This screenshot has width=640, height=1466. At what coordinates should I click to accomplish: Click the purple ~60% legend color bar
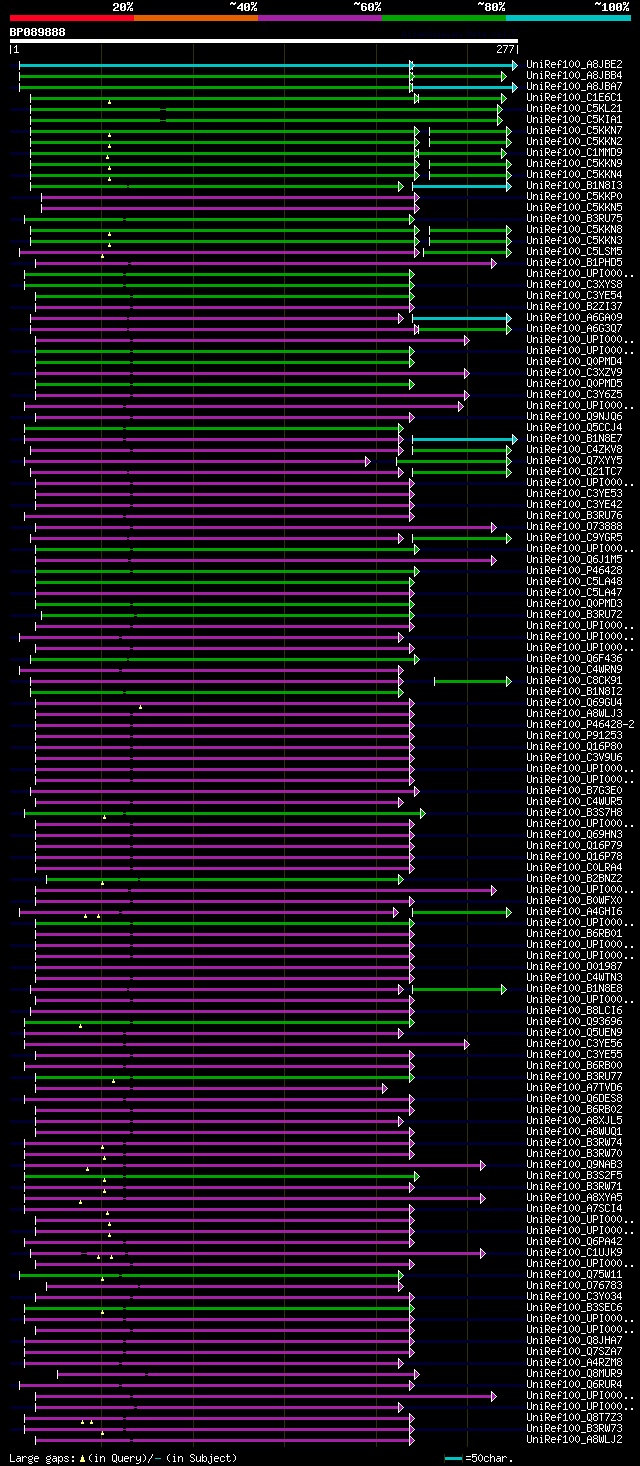click(x=320, y=18)
